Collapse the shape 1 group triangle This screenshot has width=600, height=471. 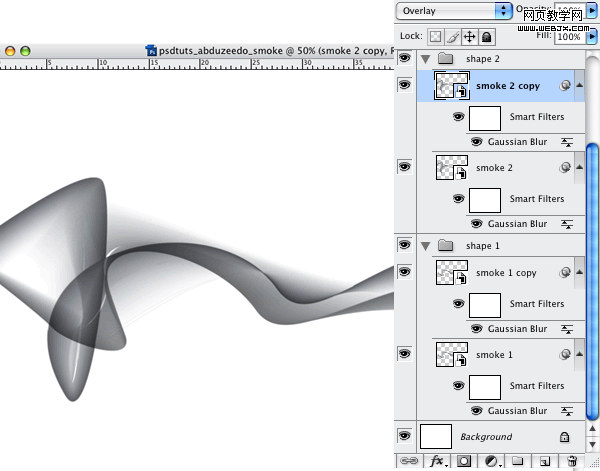tap(426, 245)
